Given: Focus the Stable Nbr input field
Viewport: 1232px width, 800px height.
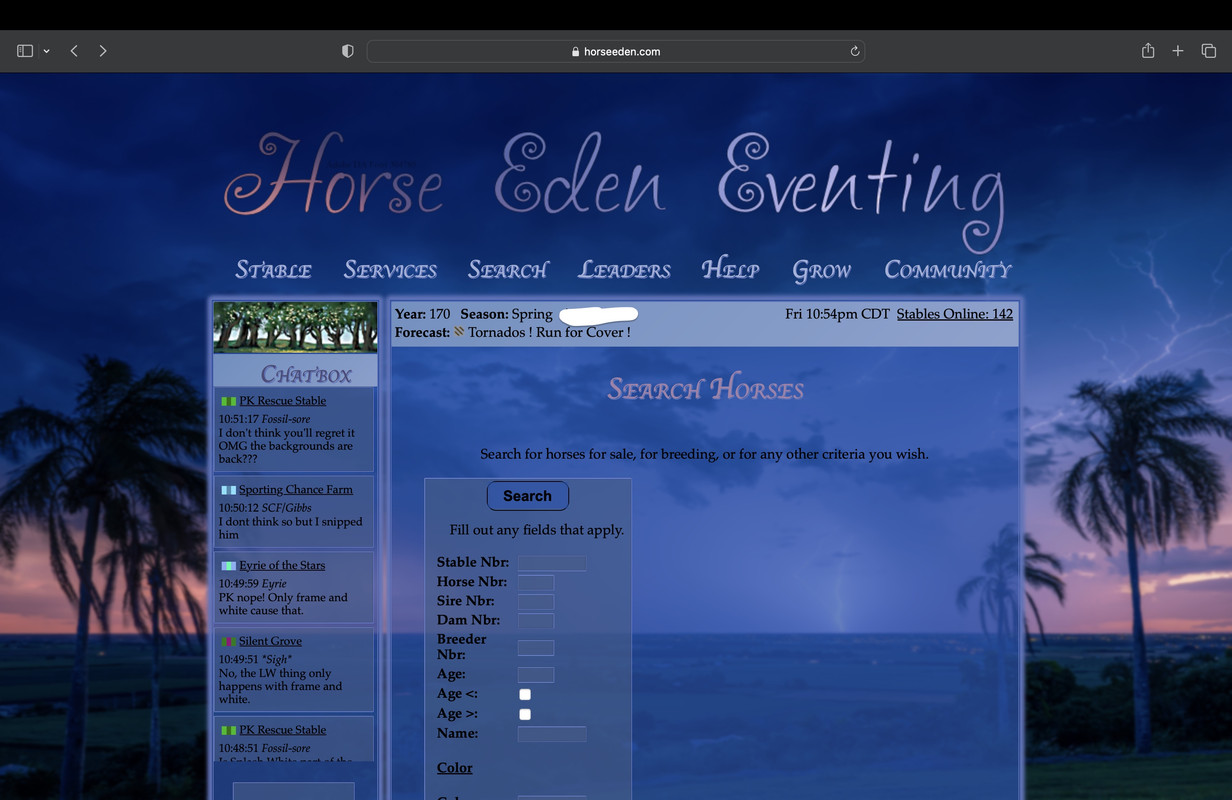Looking at the screenshot, I should tap(552, 563).
